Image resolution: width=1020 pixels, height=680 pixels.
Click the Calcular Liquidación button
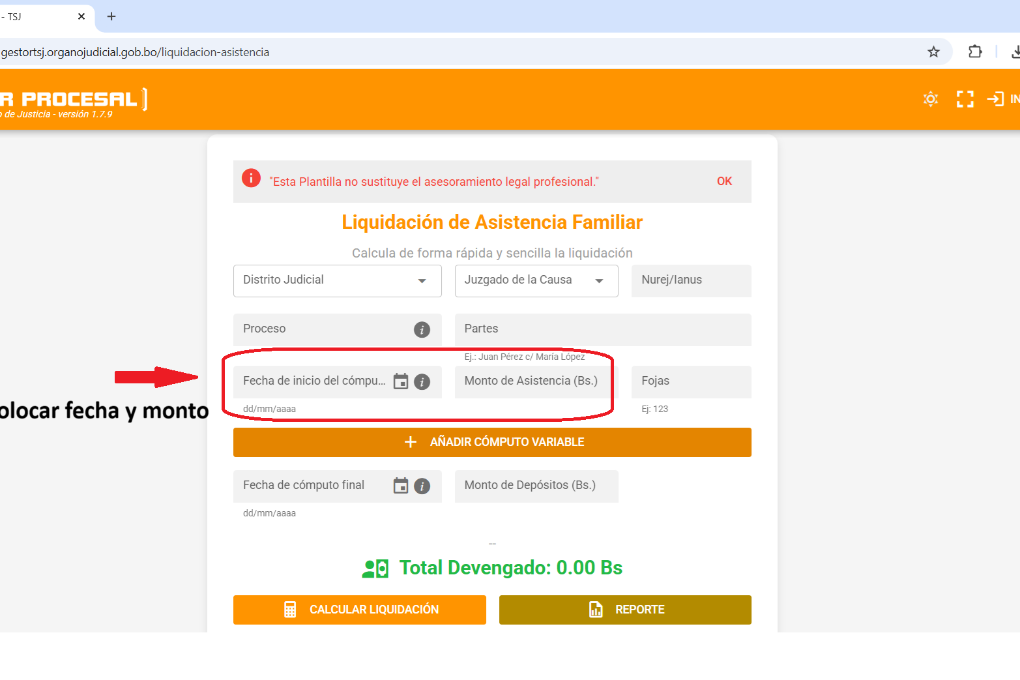359,610
